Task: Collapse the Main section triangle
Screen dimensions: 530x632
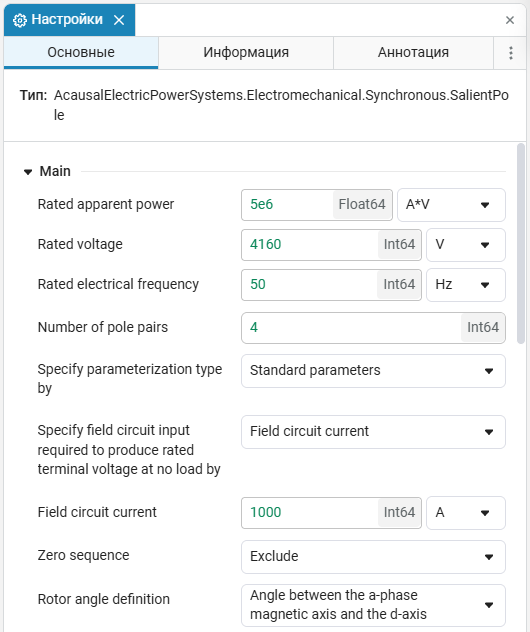Action: (x=28, y=172)
